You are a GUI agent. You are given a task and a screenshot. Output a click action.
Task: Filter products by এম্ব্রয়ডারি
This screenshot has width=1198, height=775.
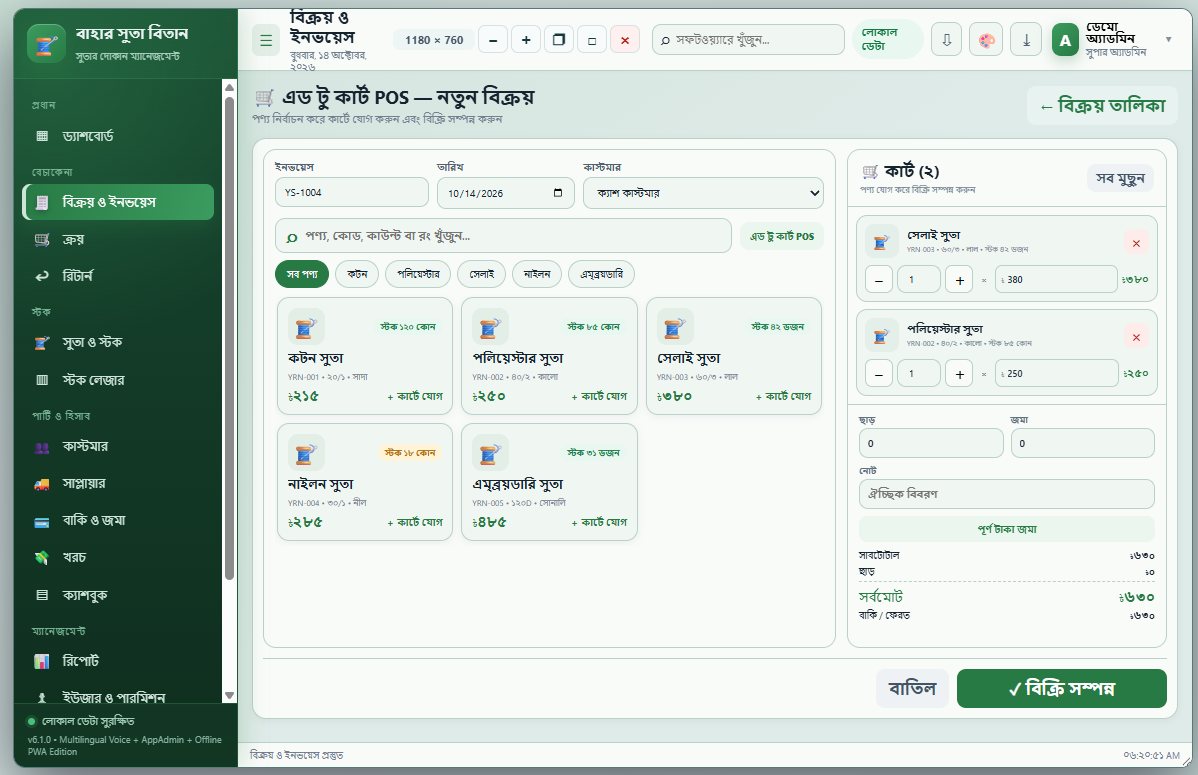601,274
